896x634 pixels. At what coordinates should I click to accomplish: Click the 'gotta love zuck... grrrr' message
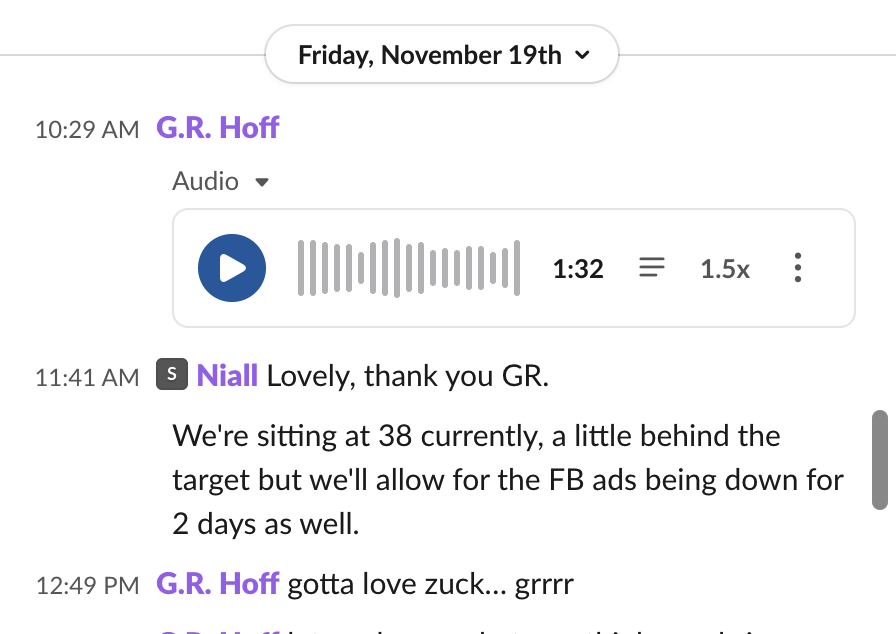(x=430, y=583)
